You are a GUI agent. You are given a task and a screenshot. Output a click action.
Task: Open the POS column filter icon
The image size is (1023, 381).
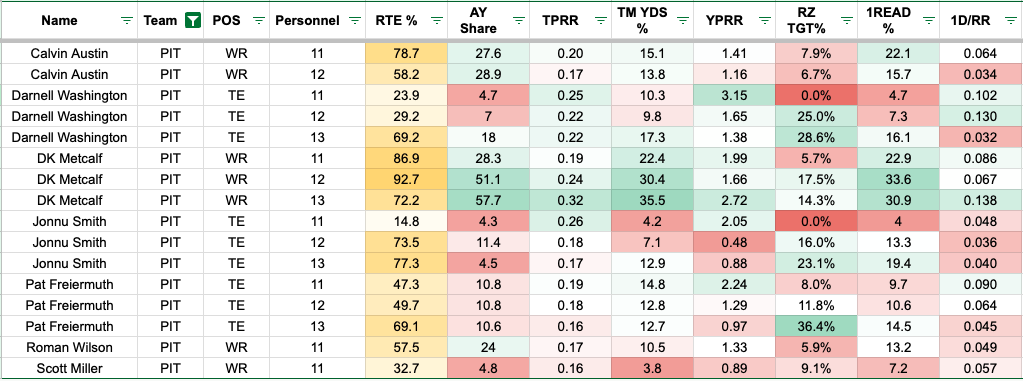coord(259,21)
